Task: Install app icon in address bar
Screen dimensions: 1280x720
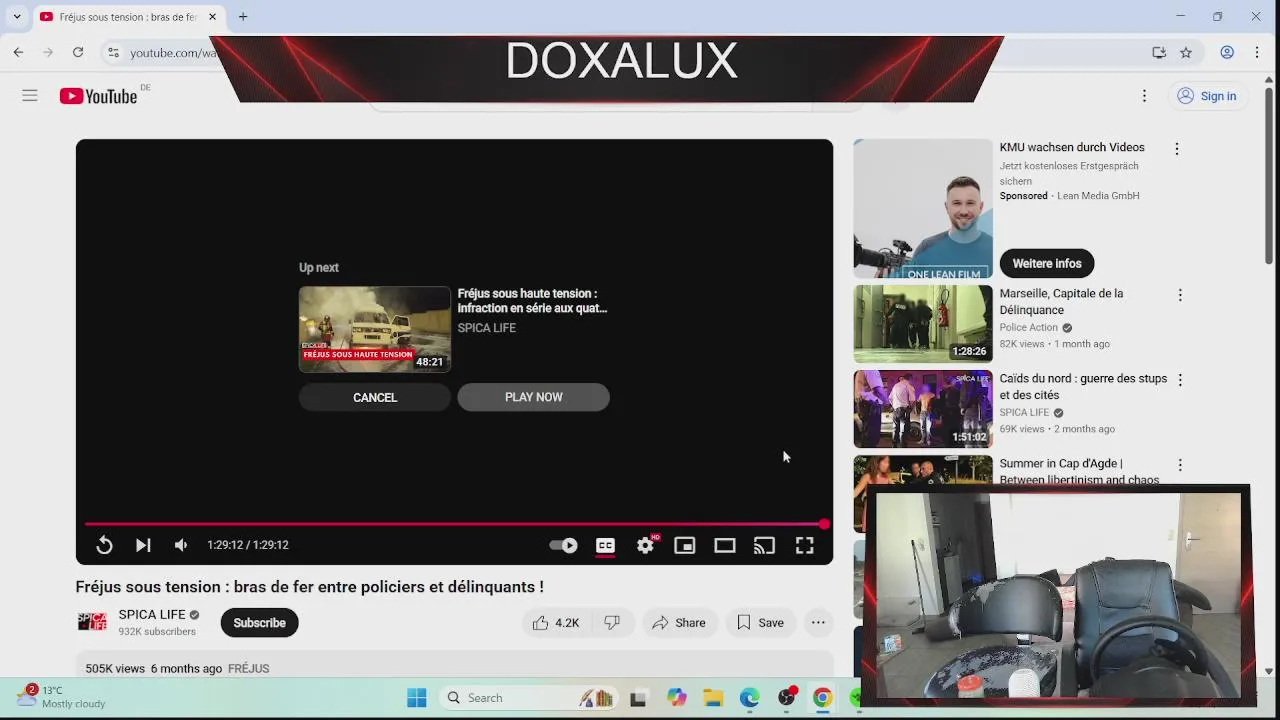Action: [x=1159, y=52]
